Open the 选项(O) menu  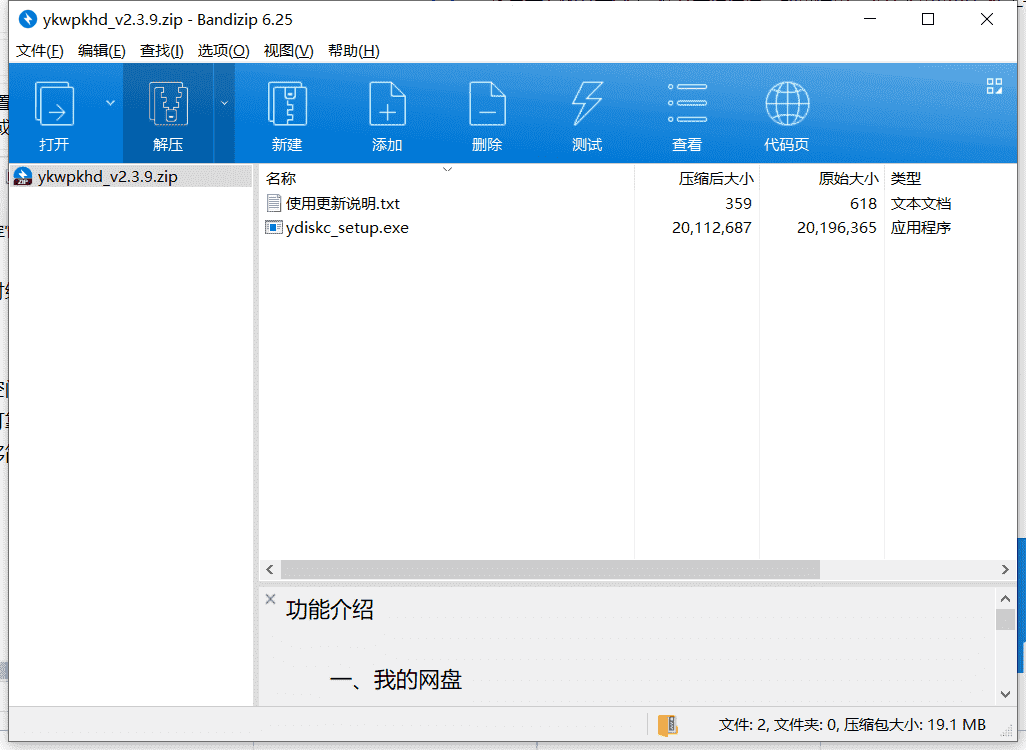[223, 51]
